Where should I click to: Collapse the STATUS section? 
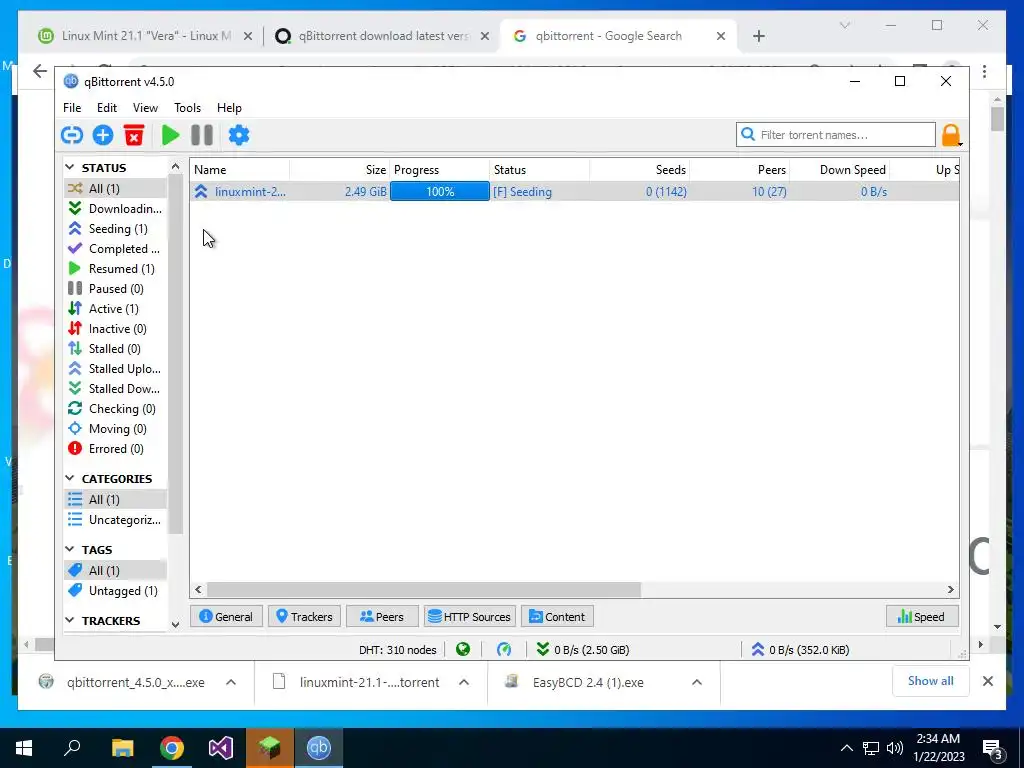coord(70,168)
